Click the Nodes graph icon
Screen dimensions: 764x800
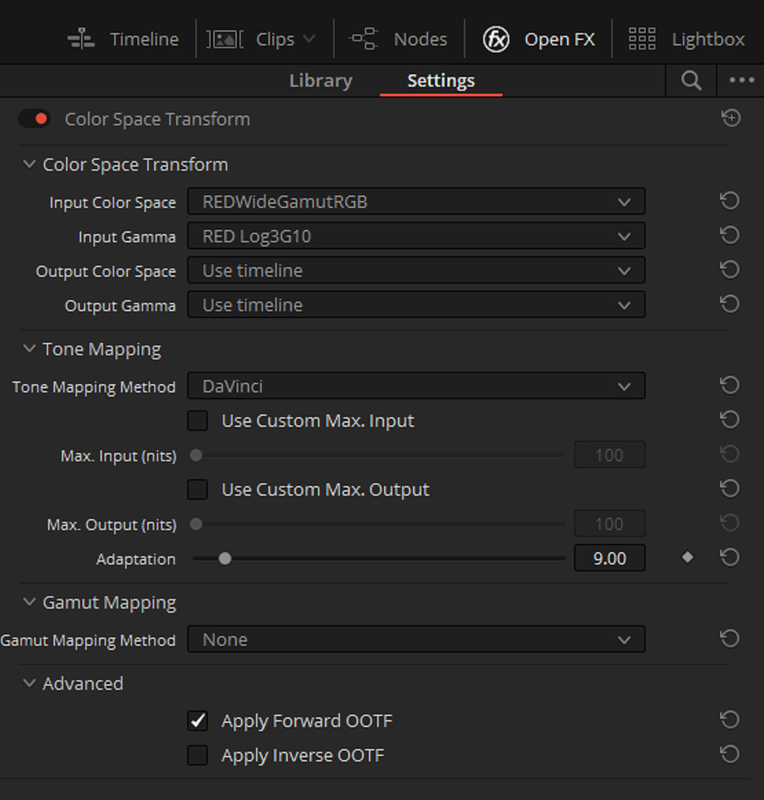[363, 39]
